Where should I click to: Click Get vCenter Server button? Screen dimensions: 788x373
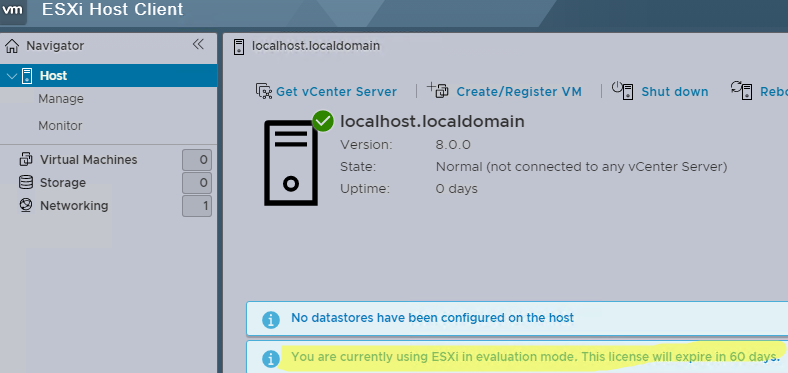(x=326, y=91)
